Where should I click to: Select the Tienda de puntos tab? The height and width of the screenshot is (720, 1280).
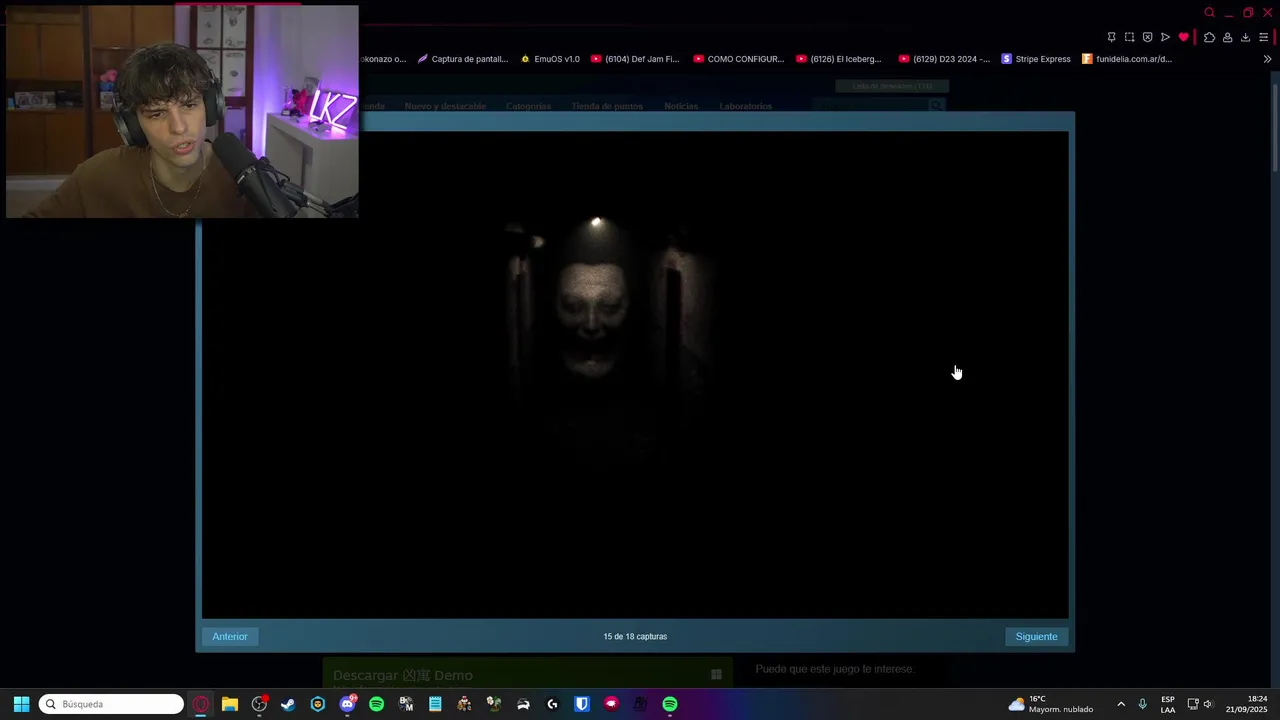(607, 106)
